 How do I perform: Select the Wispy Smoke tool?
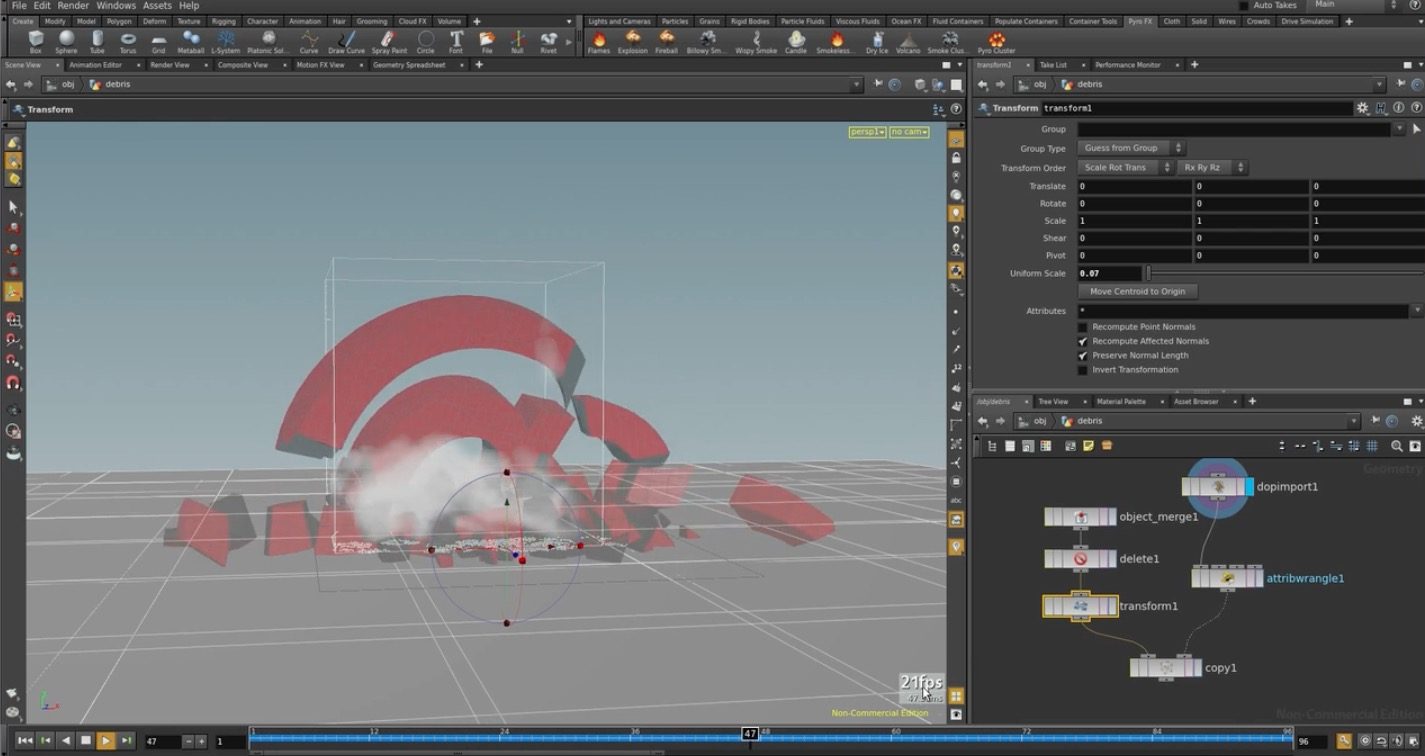[757, 42]
